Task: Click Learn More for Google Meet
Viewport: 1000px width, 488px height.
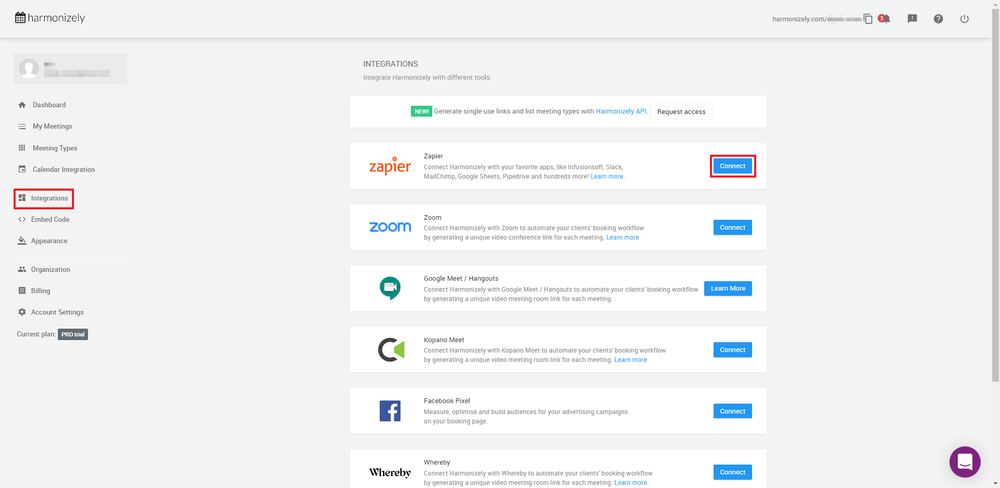Action: (x=727, y=288)
